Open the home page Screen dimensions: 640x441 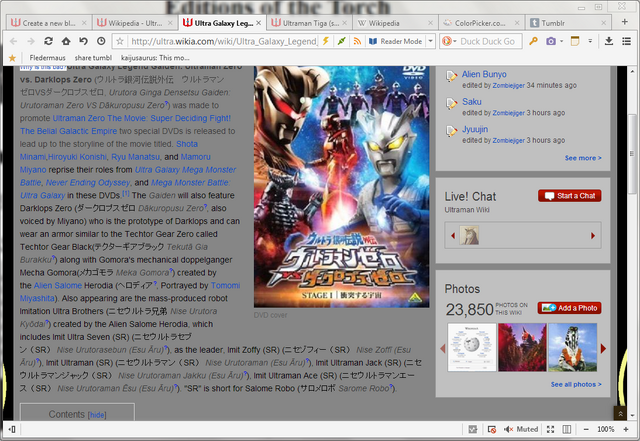pyautogui.click(x=66, y=41)
